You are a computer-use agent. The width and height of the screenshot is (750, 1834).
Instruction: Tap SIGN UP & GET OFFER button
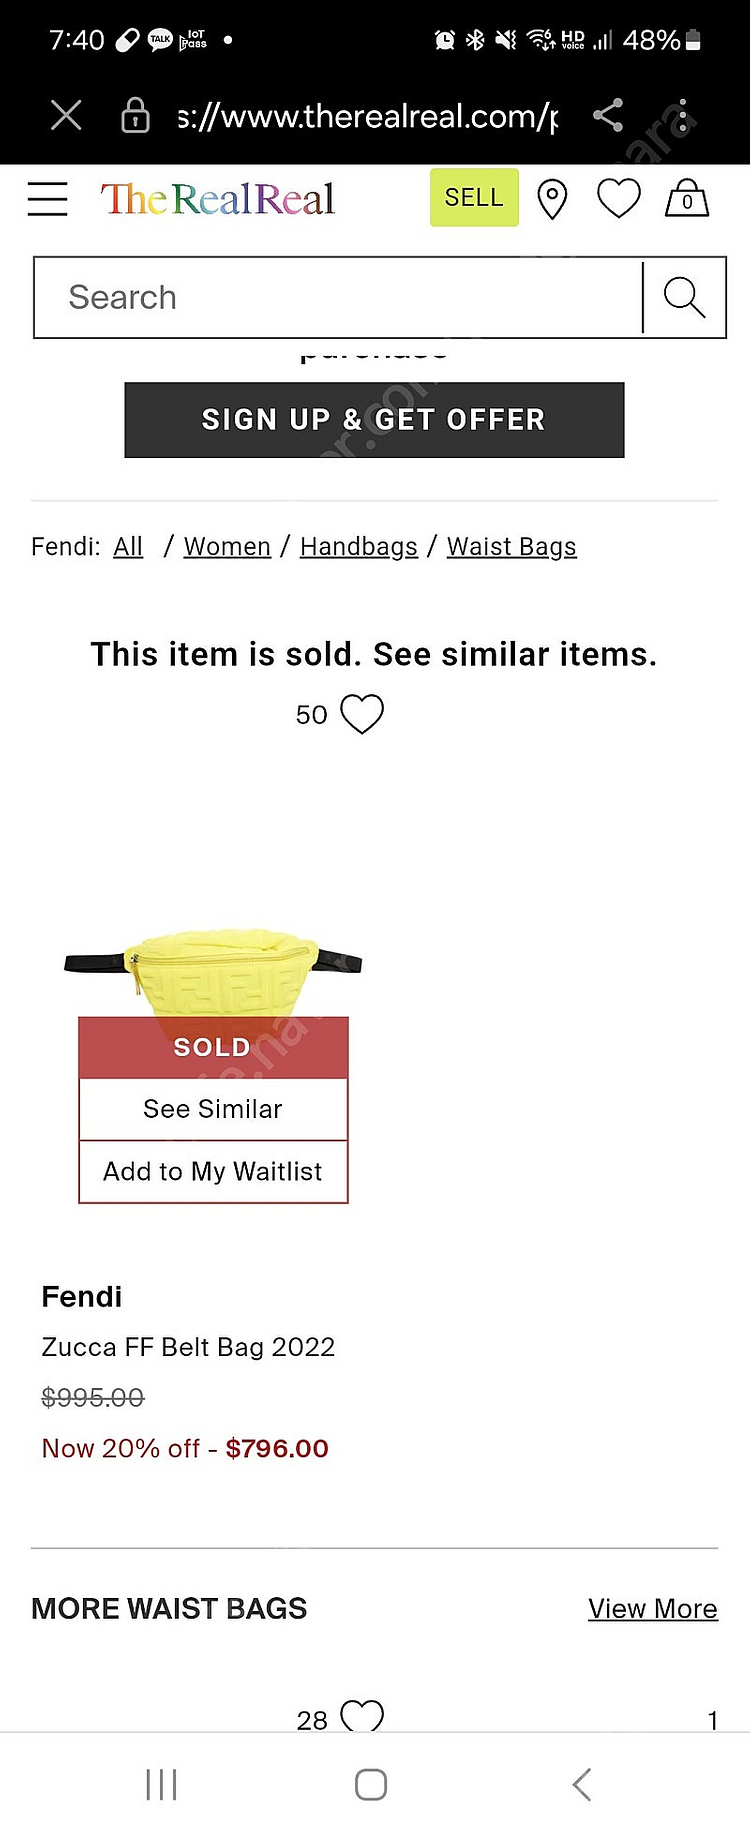pos(374,420)
